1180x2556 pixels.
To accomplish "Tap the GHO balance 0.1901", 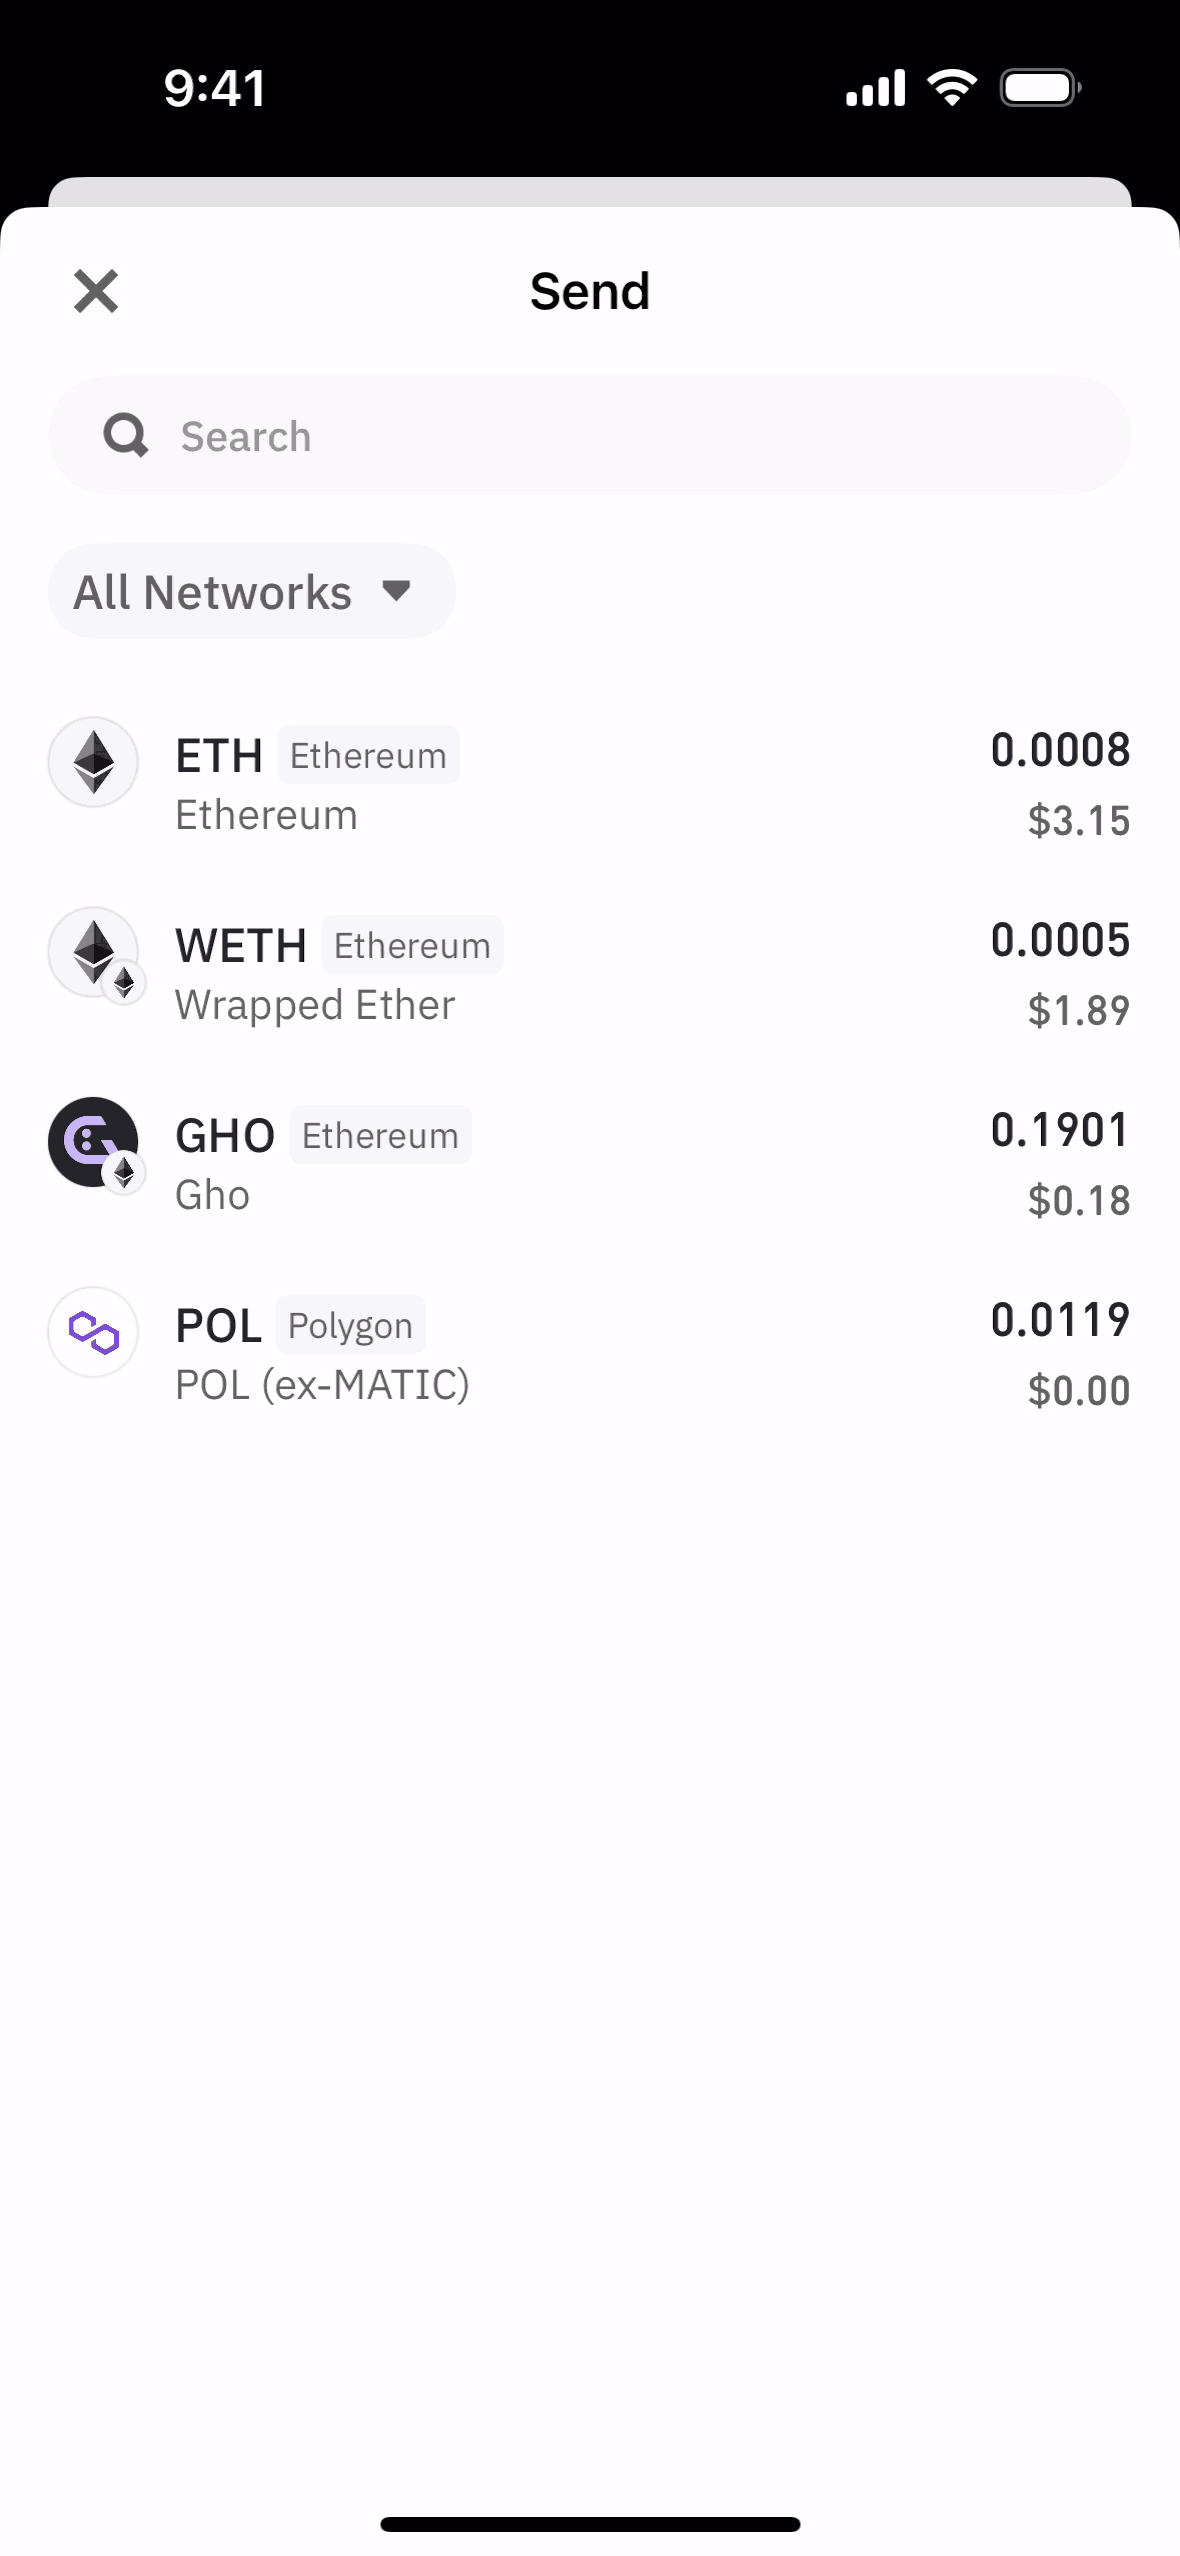I will click(1060, 1130).
